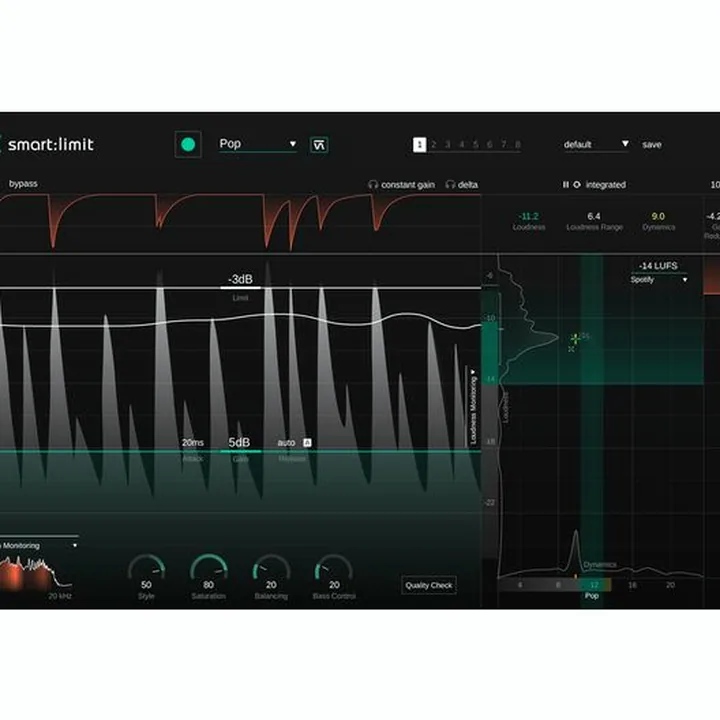Click the 5dB Gain value
The width and height of the screenshot is (720, 720).
(239, 442)
